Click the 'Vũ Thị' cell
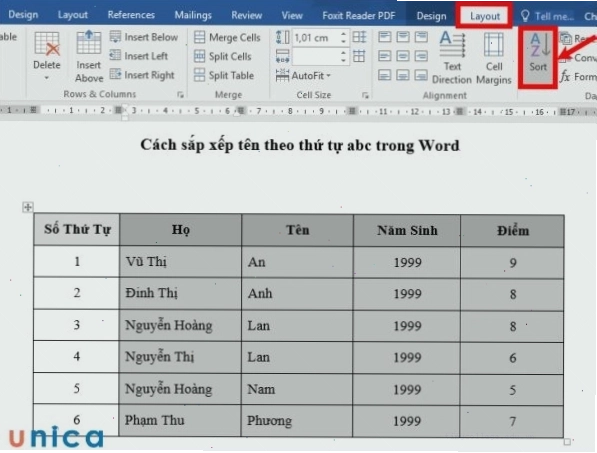Screen dimensions: 597x453 180,262
